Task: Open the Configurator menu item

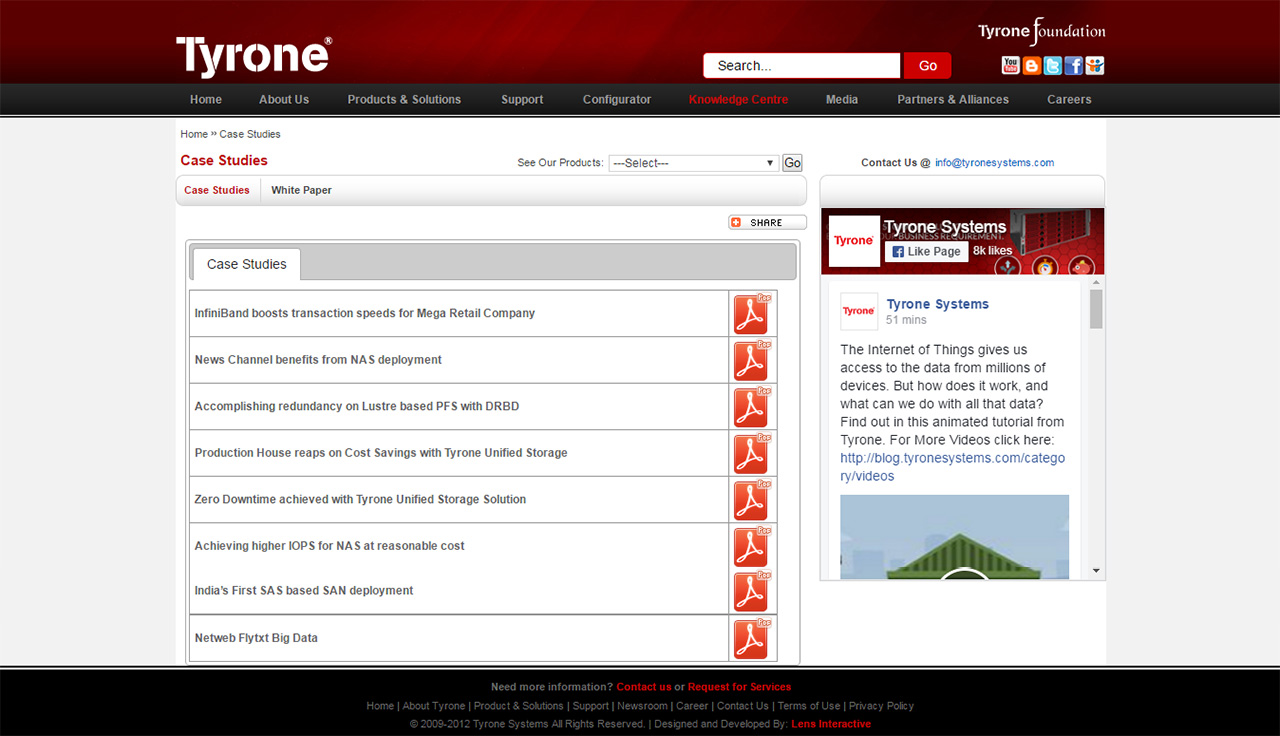Action: click(x=617, y=100)
